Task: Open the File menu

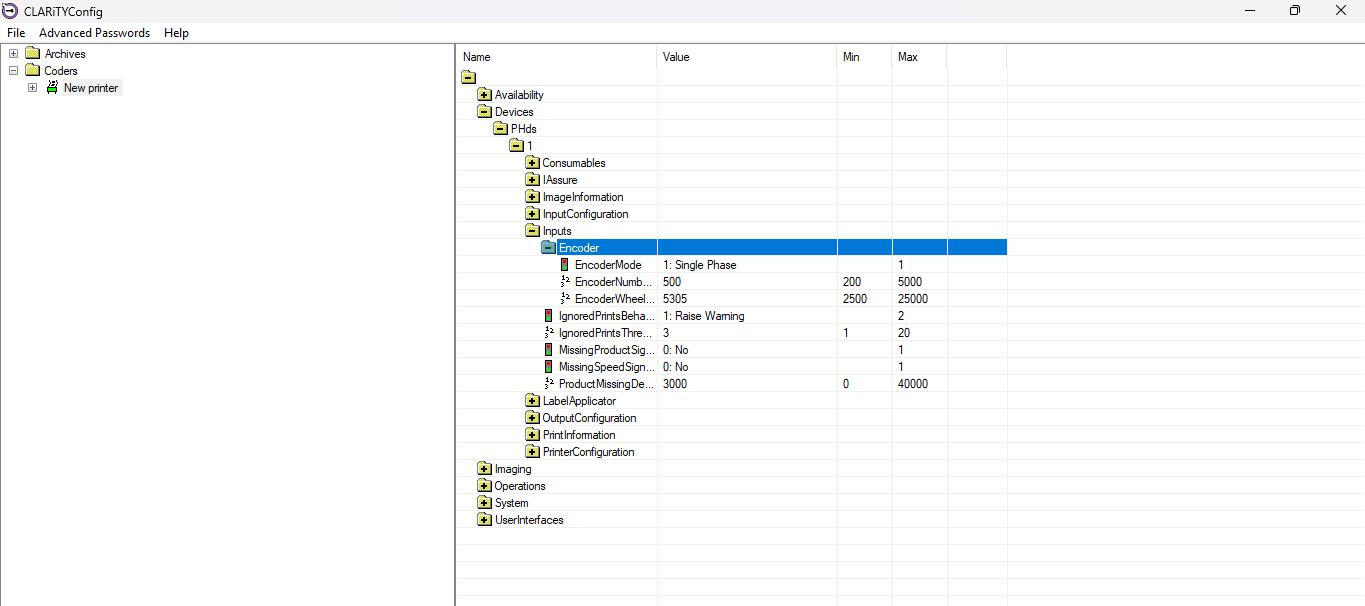Action: pyautogui.click(x=16, y=33)
